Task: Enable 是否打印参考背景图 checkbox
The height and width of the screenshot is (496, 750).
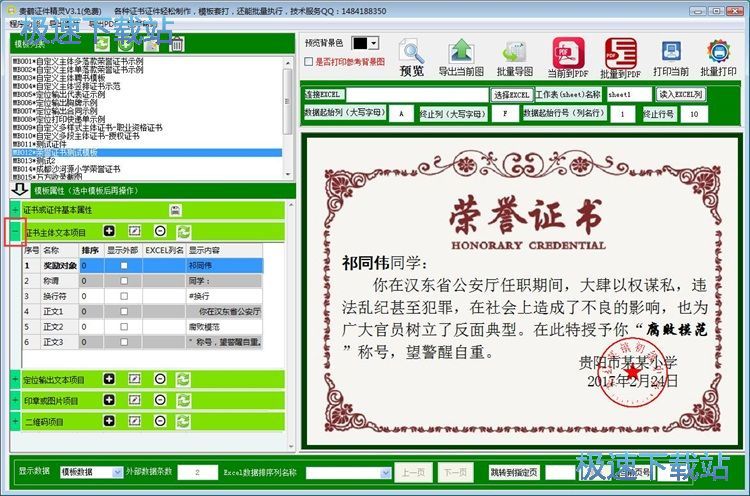Action: pyautogui.click(x=309, y=62)
